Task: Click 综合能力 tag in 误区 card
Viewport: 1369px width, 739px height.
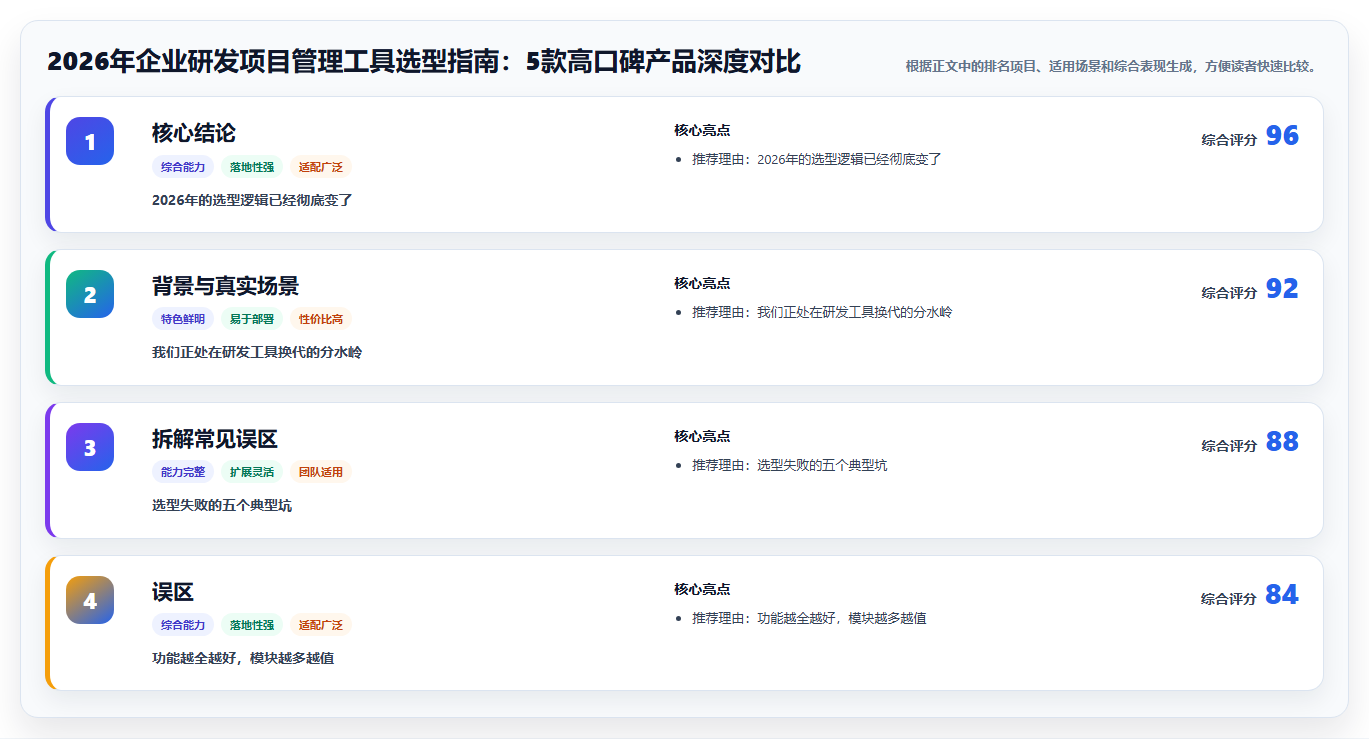Action: tap(183, 625)
